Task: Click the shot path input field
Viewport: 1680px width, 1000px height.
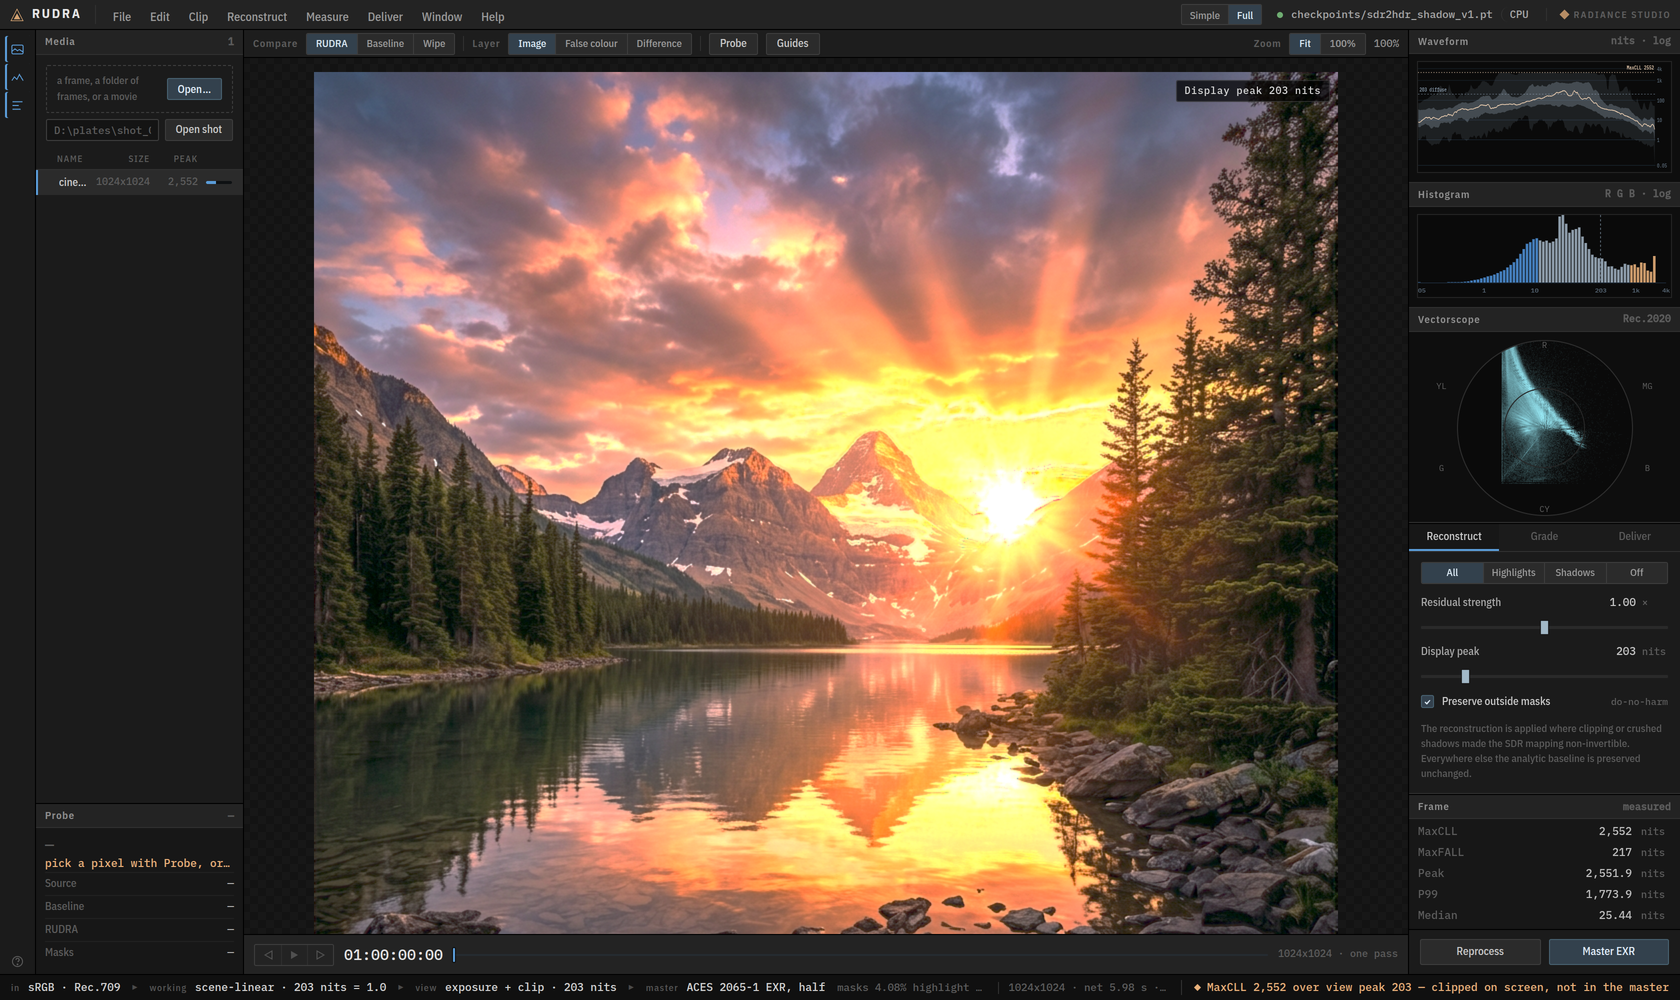Action: point(102,130)
